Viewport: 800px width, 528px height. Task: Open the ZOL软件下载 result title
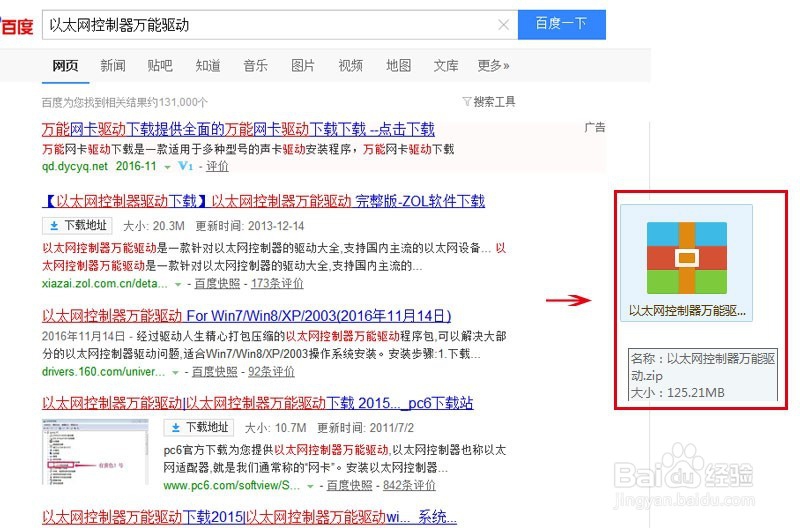(263, 201)
